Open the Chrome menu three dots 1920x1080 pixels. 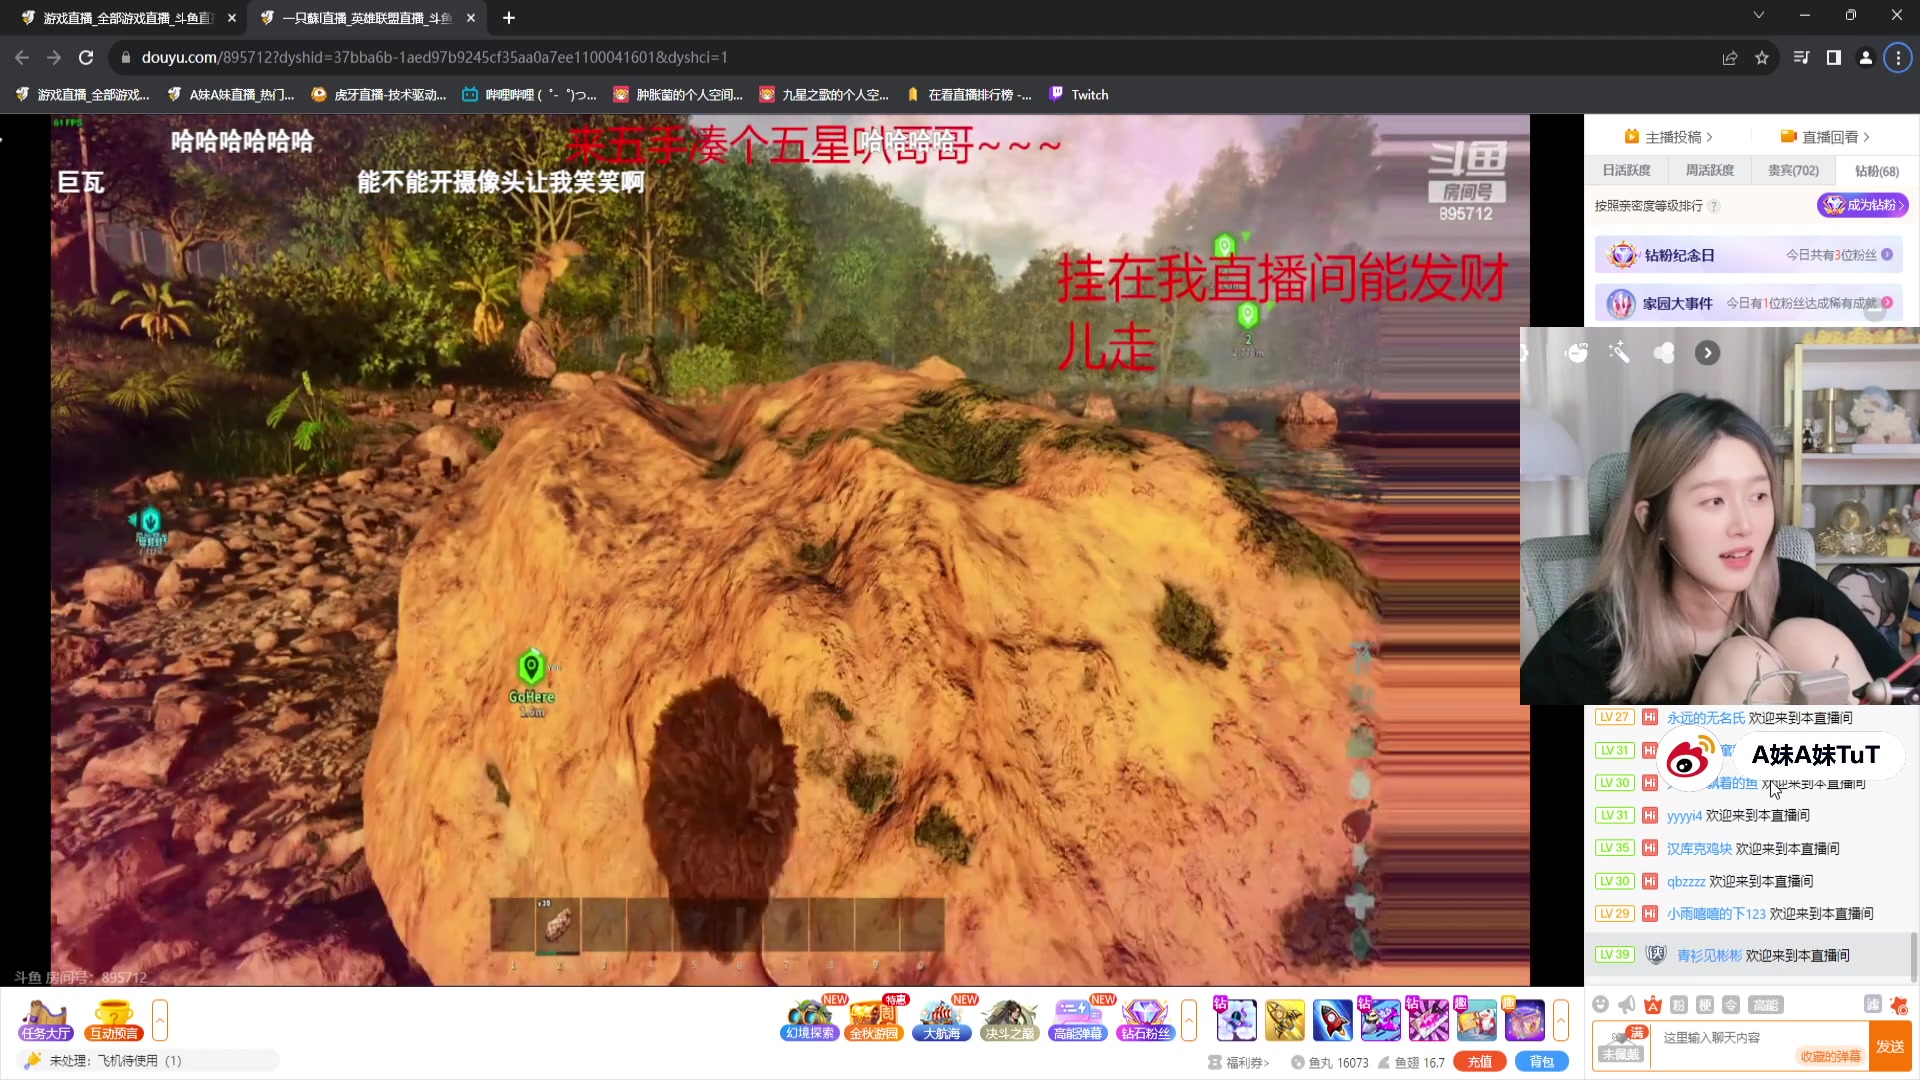tap(1898, 58)
